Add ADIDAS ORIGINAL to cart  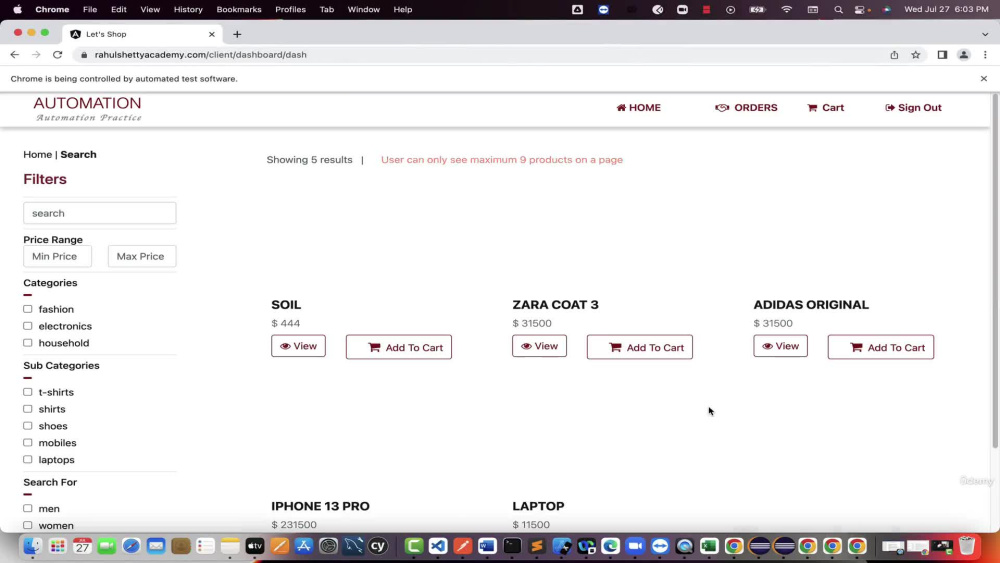click(x=881, y=347)
